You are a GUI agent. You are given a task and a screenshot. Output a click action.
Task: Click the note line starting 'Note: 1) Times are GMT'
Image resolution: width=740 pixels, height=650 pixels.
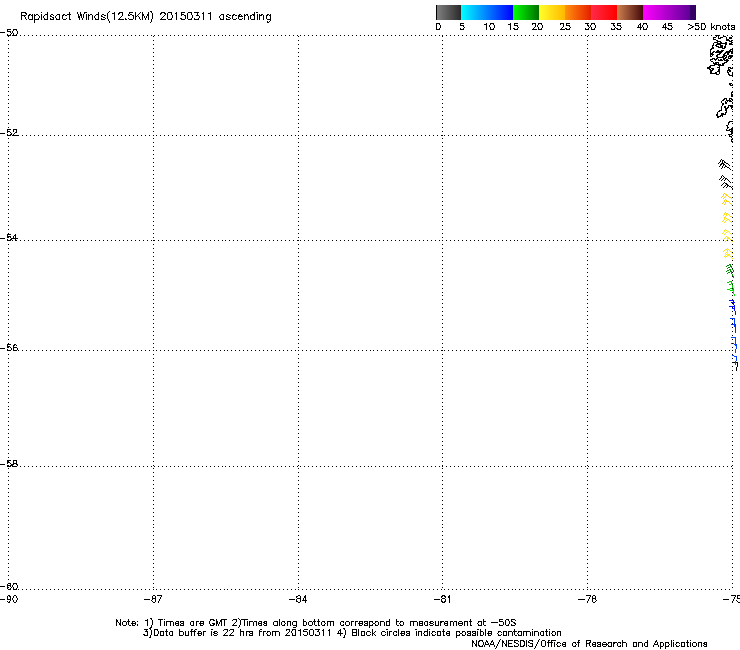tap(316, 623)
